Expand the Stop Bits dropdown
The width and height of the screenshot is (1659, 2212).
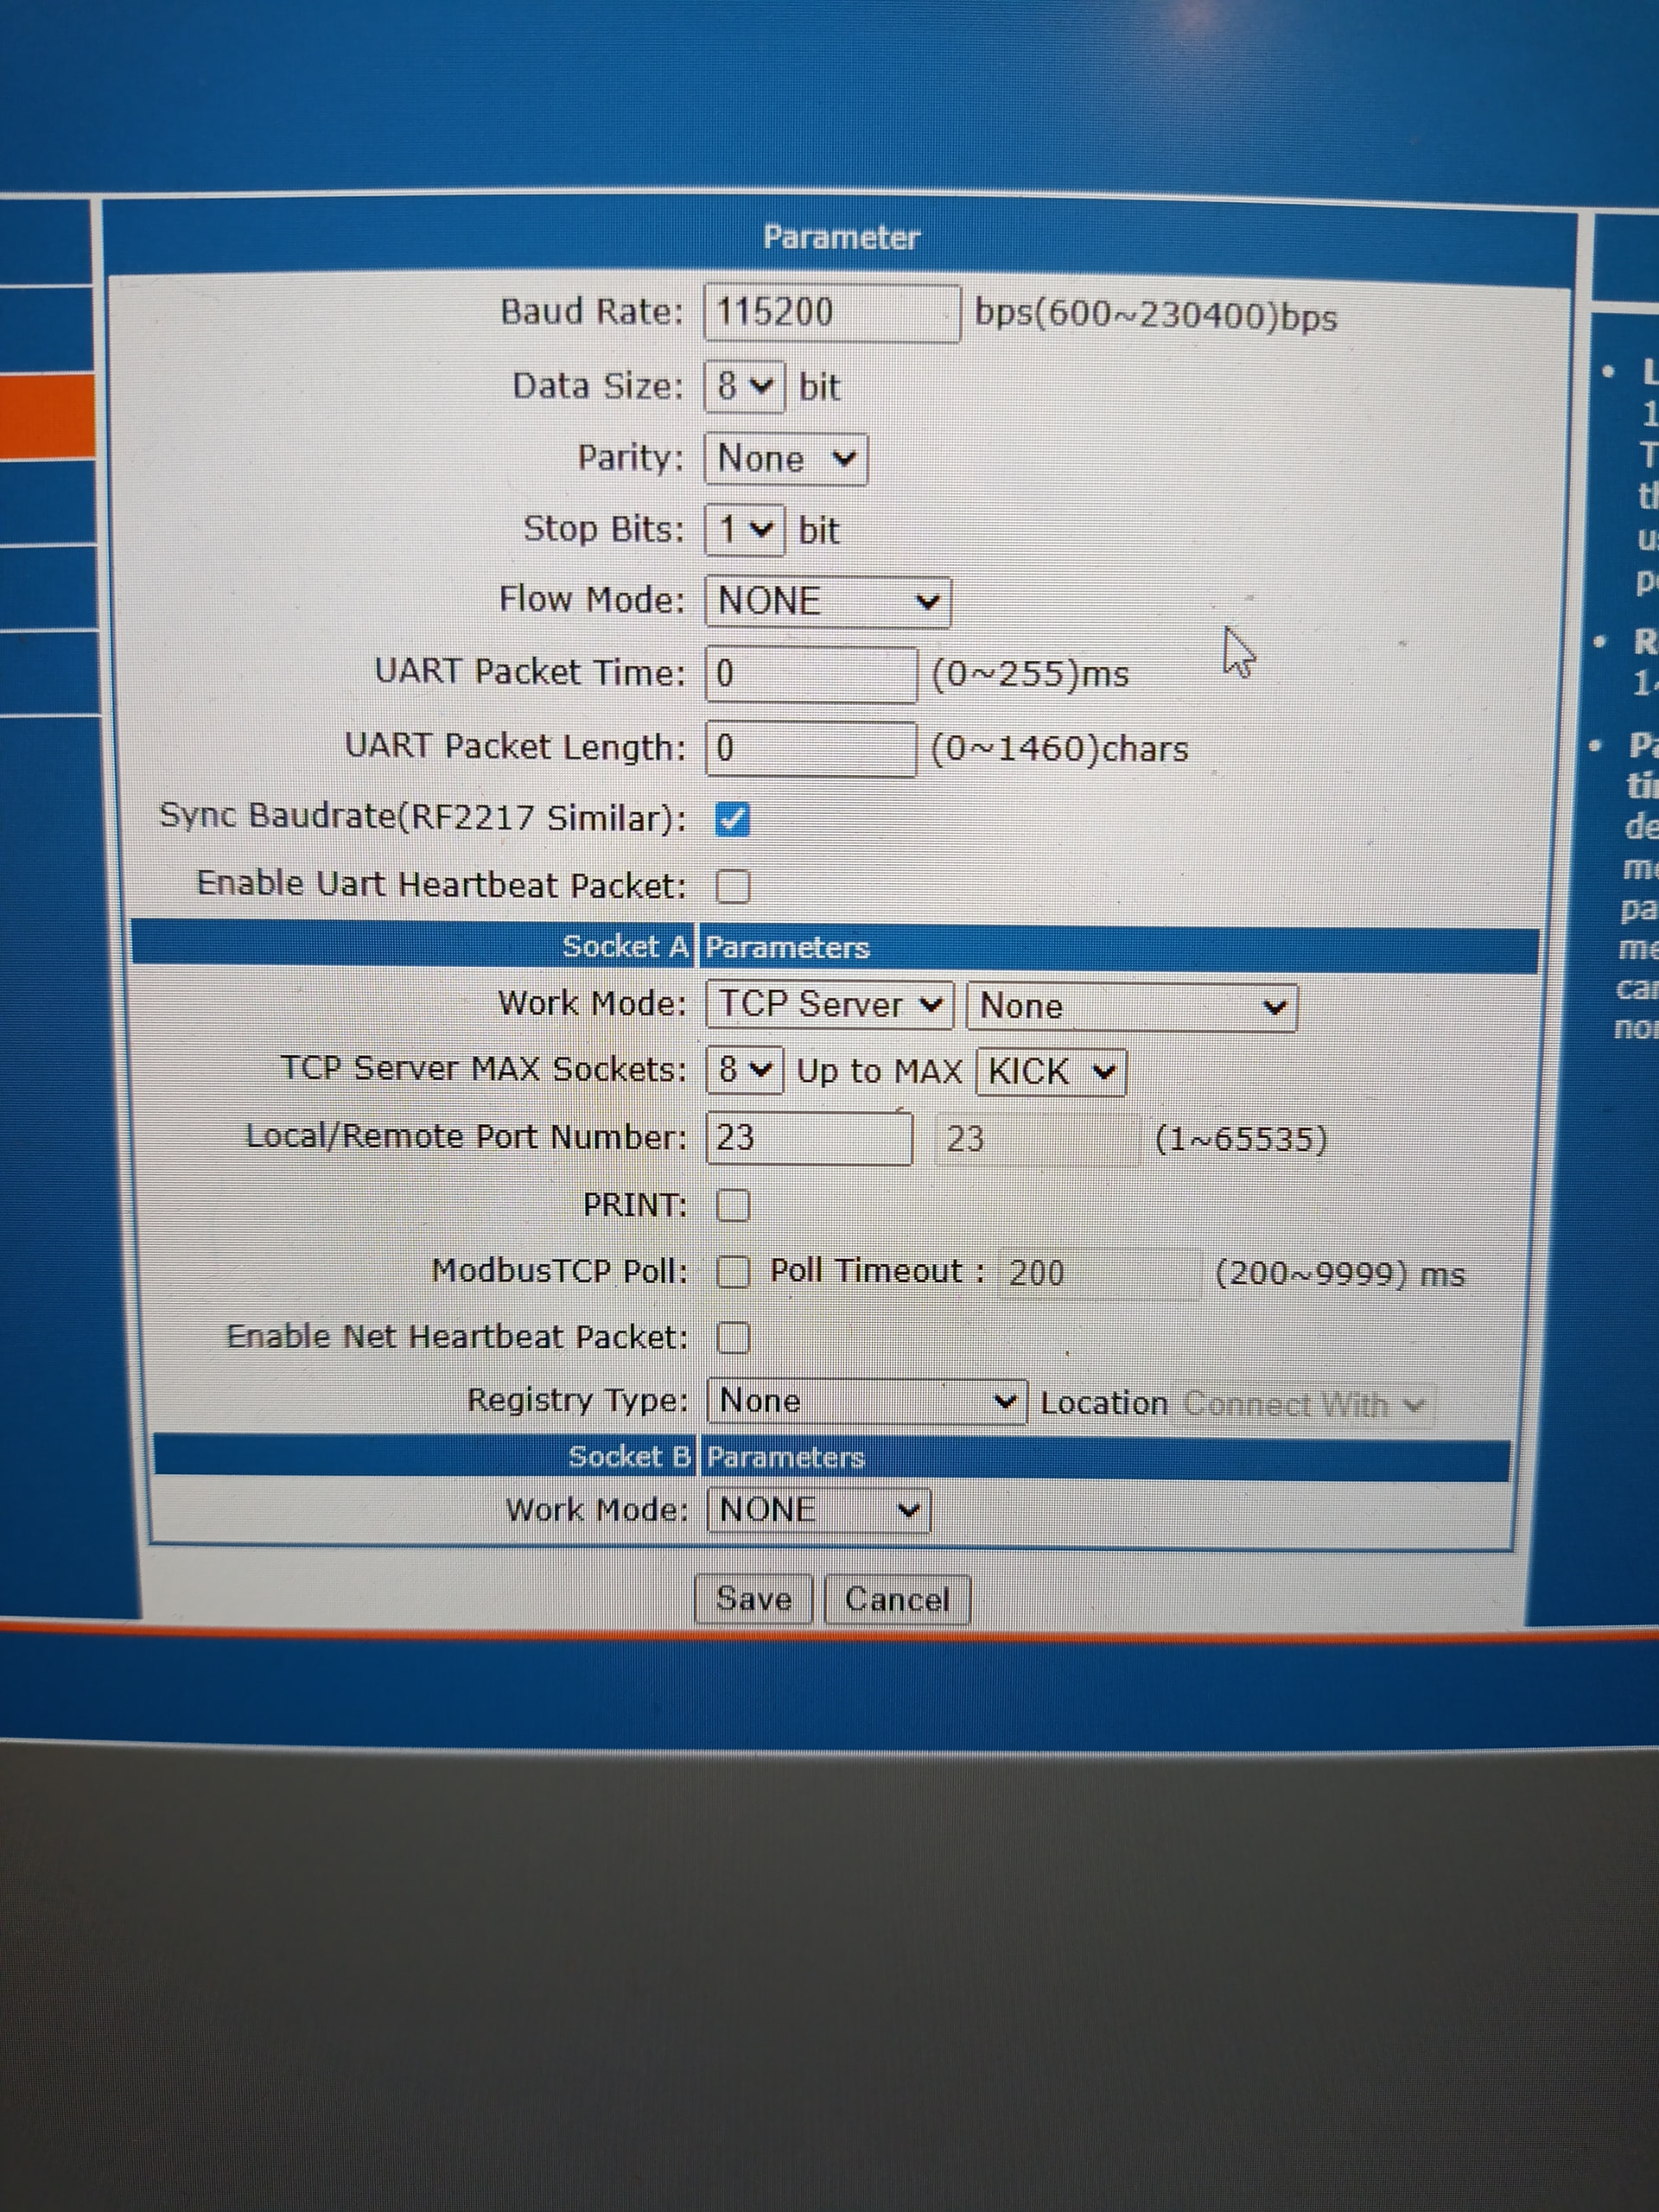point(745,529)
